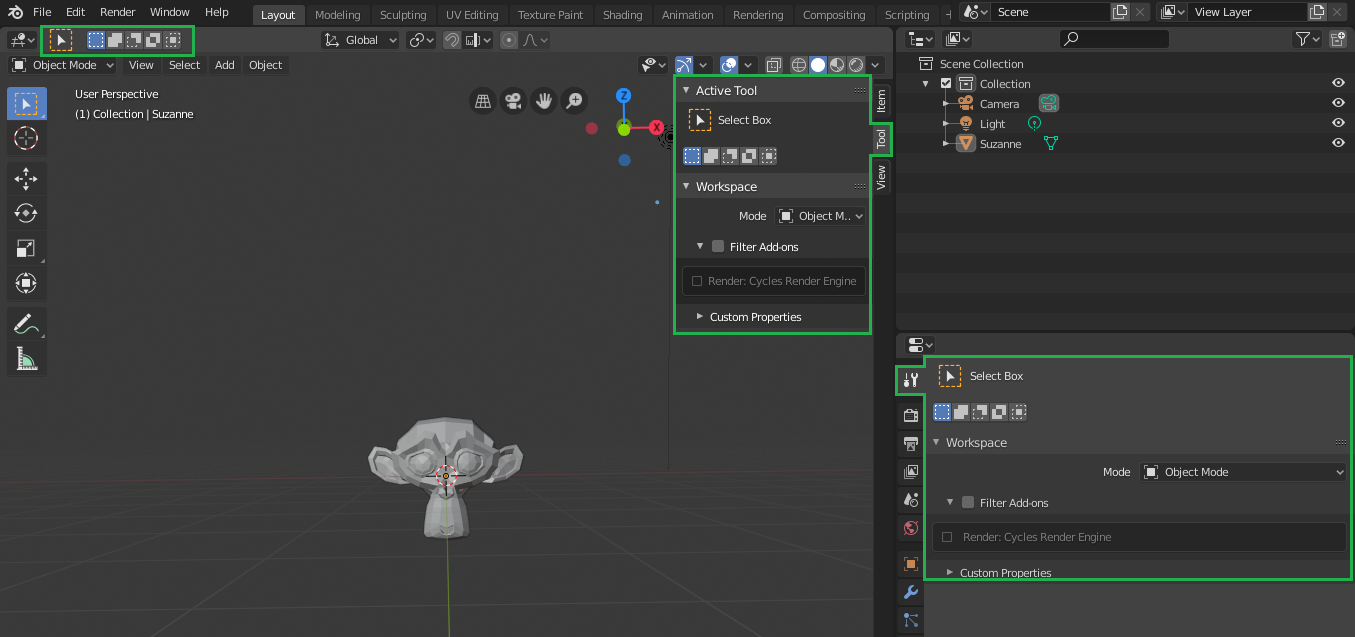Enable Filter Add-ons in the Properties editor

point(967,503)
